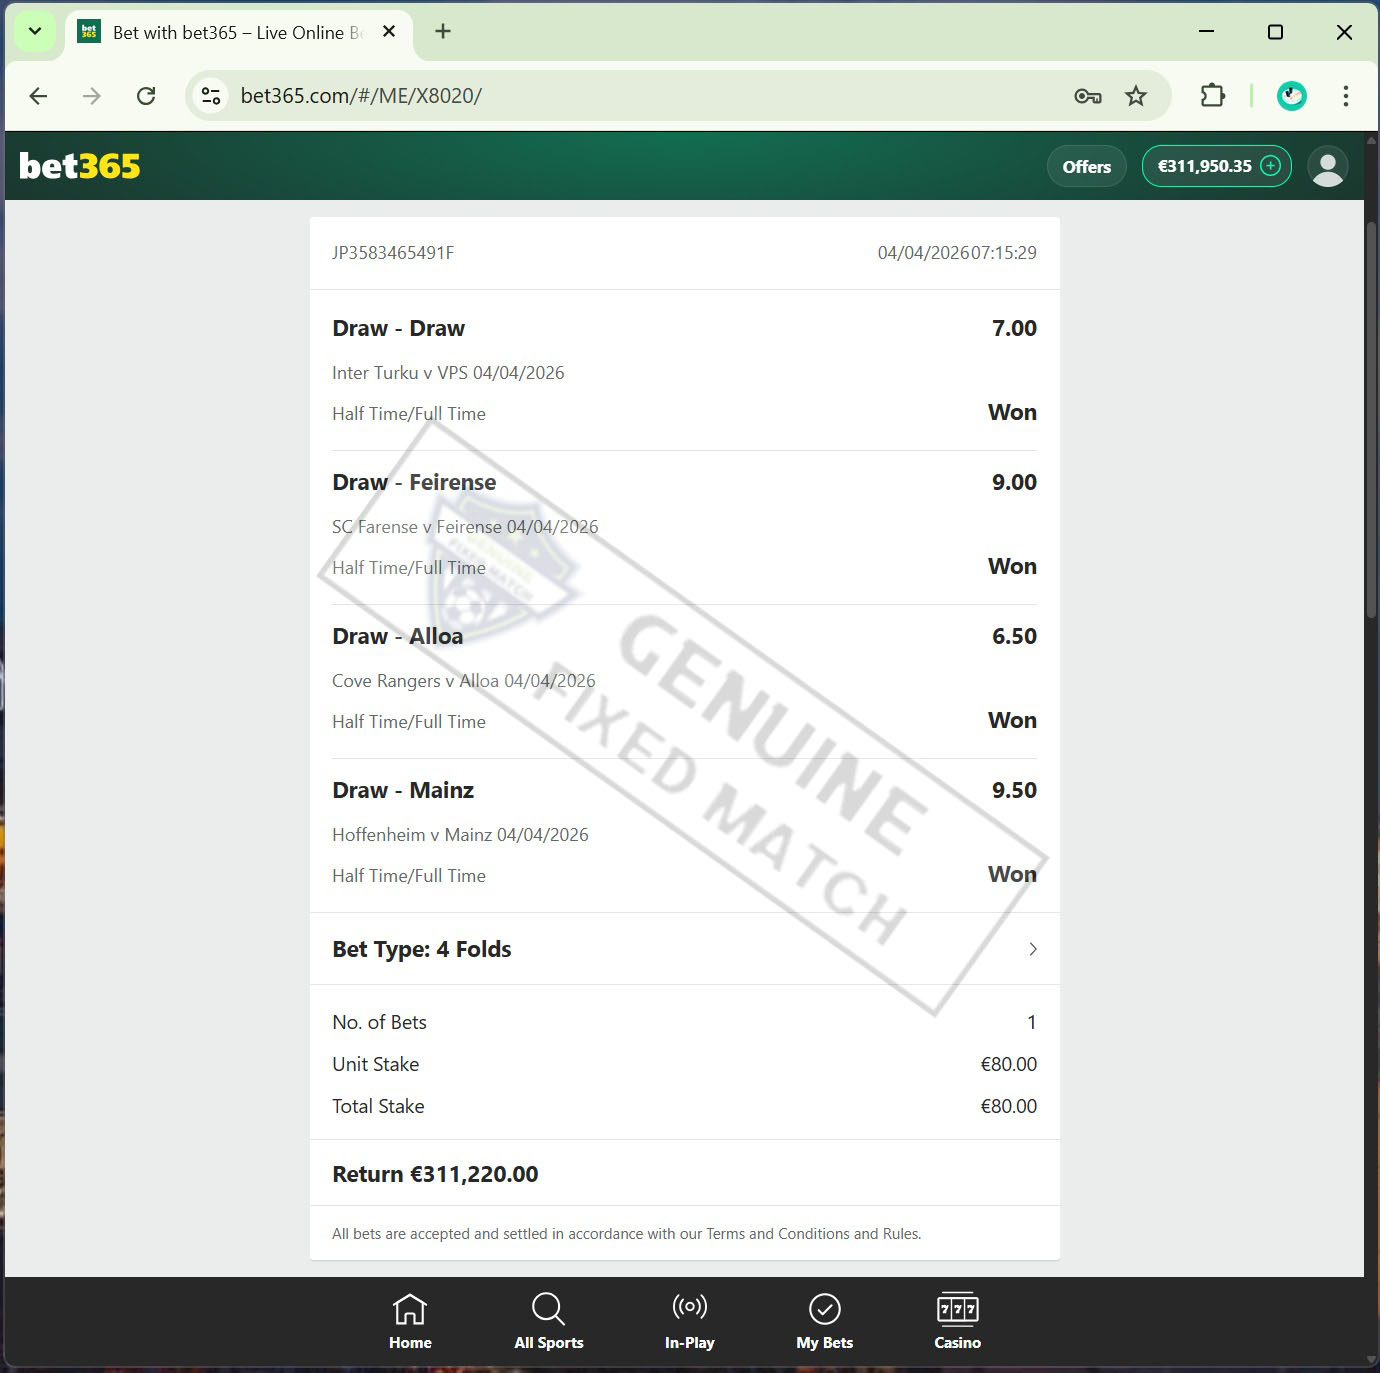Open the browser extensions puzzle icon

(x=1212, y=96)
